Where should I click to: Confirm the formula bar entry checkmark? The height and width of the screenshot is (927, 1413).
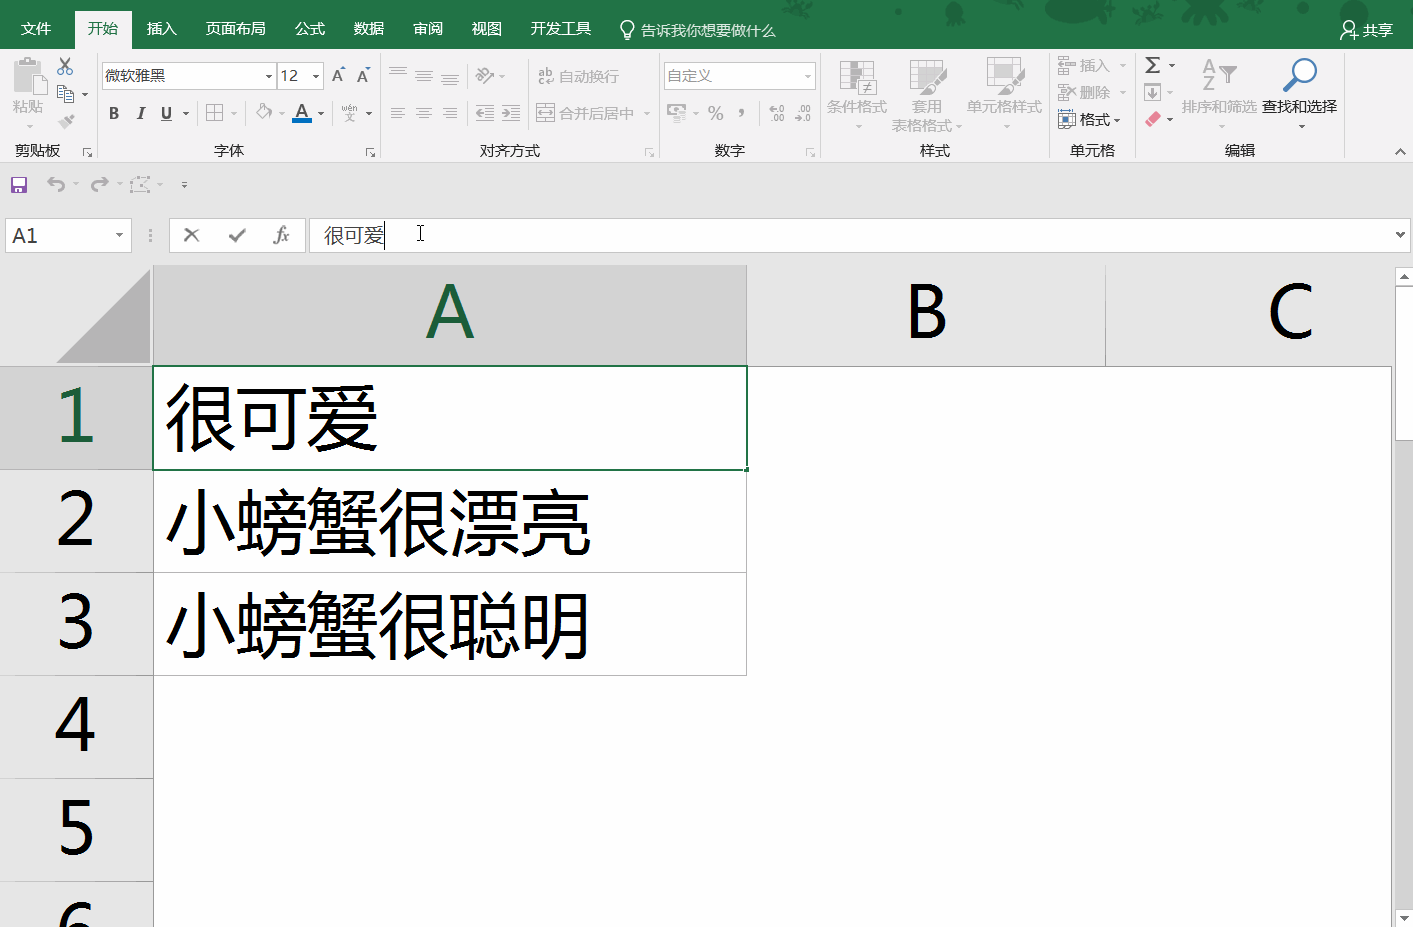(237, 235)
